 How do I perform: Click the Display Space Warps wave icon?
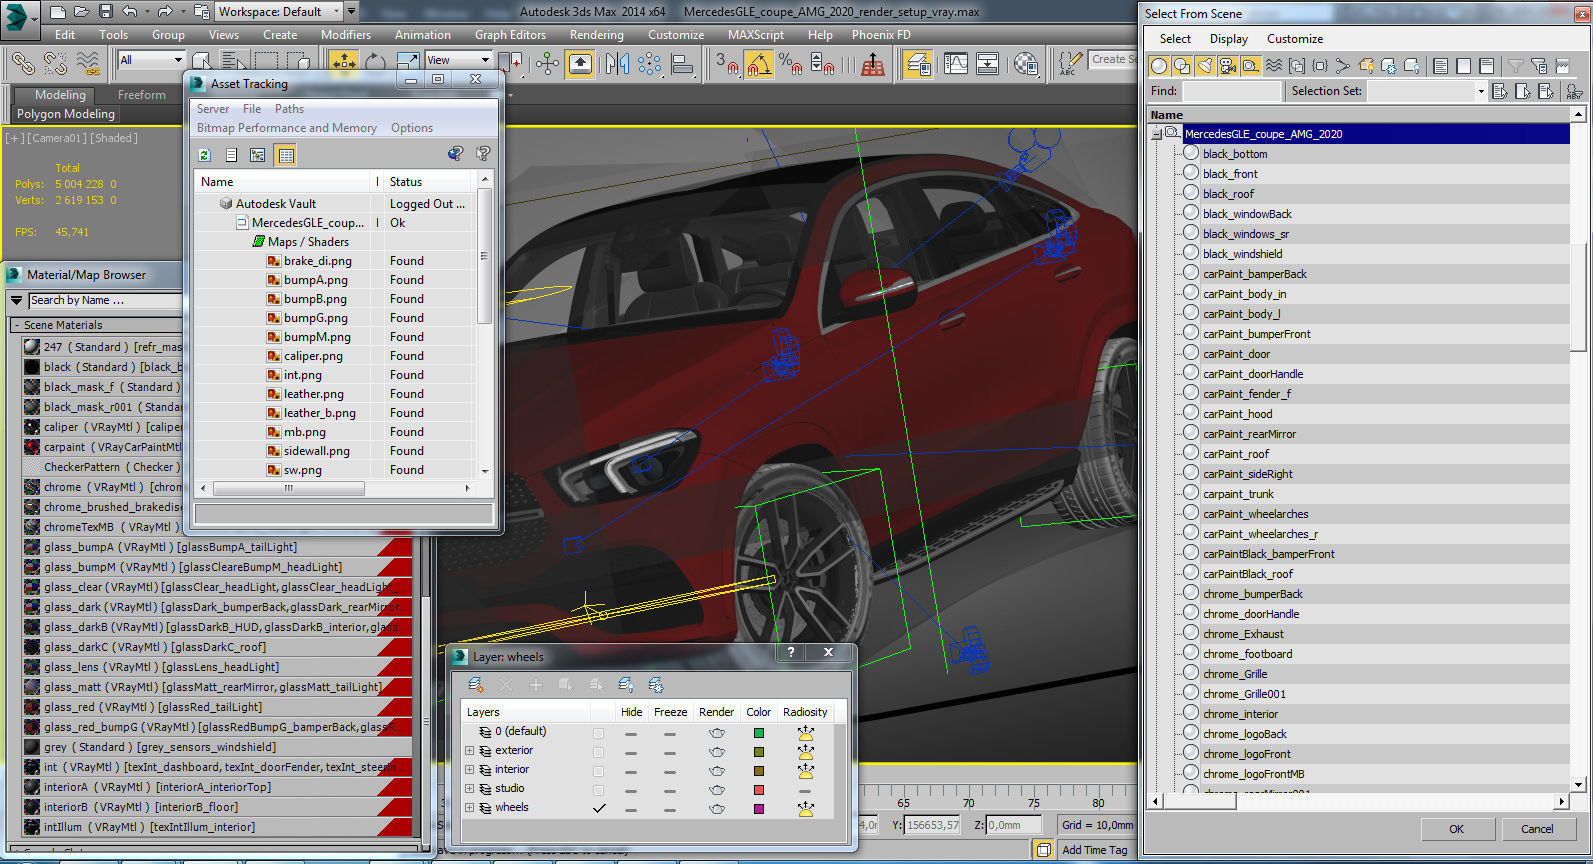(1274, 66)
